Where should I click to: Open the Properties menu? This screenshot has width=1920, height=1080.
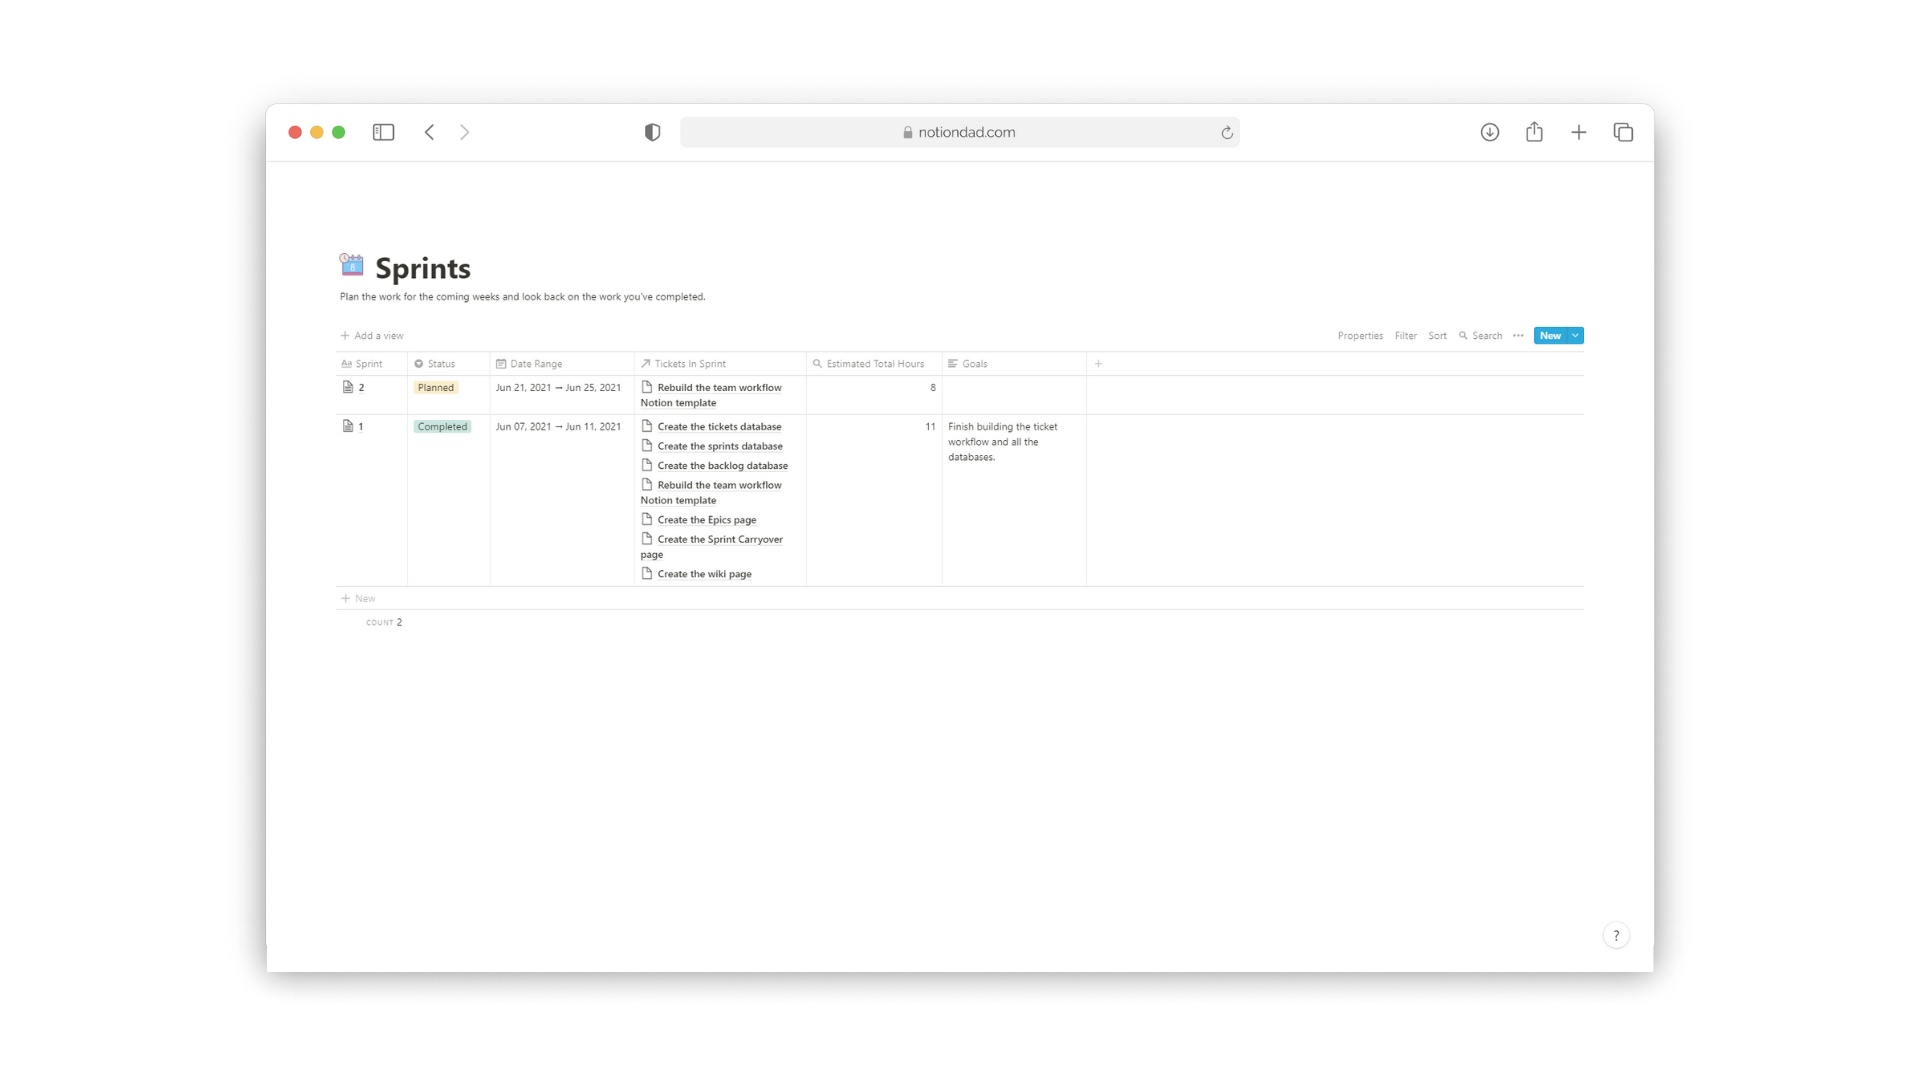(1360, 335)
